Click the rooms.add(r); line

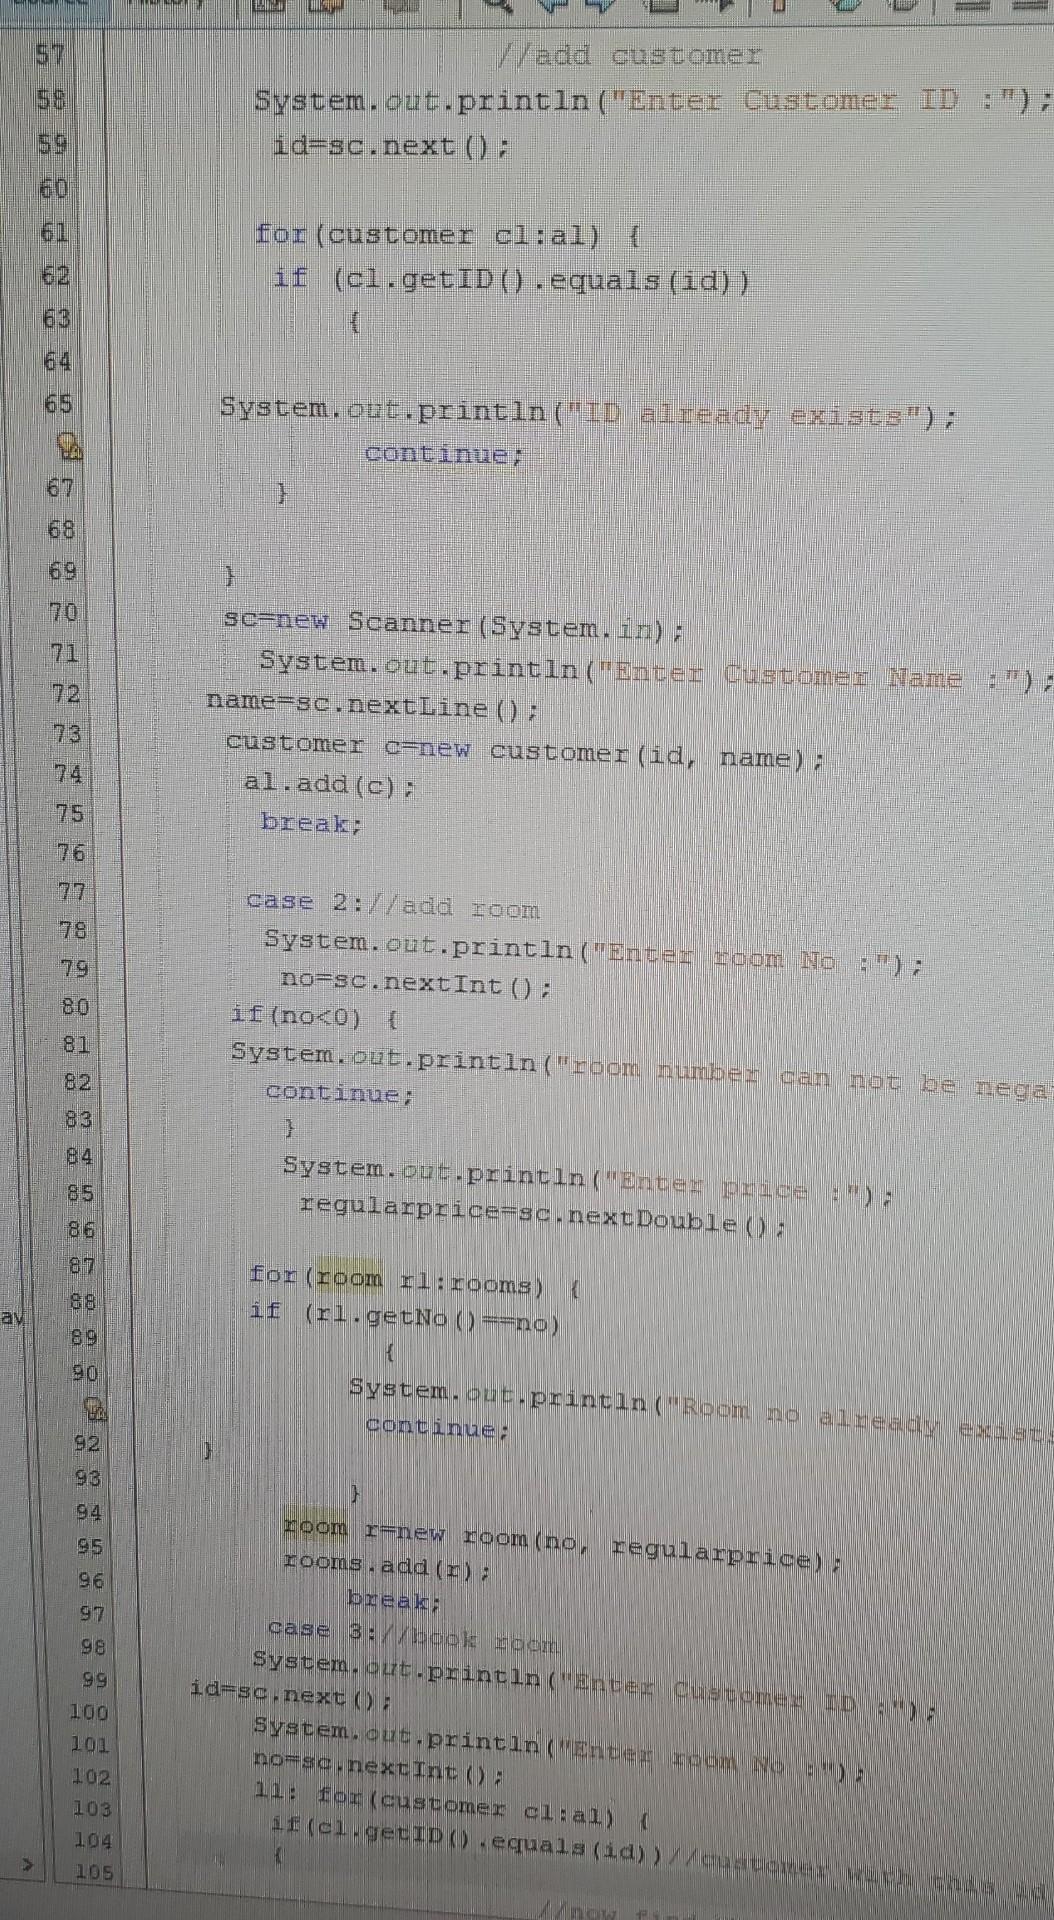tap(386, 1566)
